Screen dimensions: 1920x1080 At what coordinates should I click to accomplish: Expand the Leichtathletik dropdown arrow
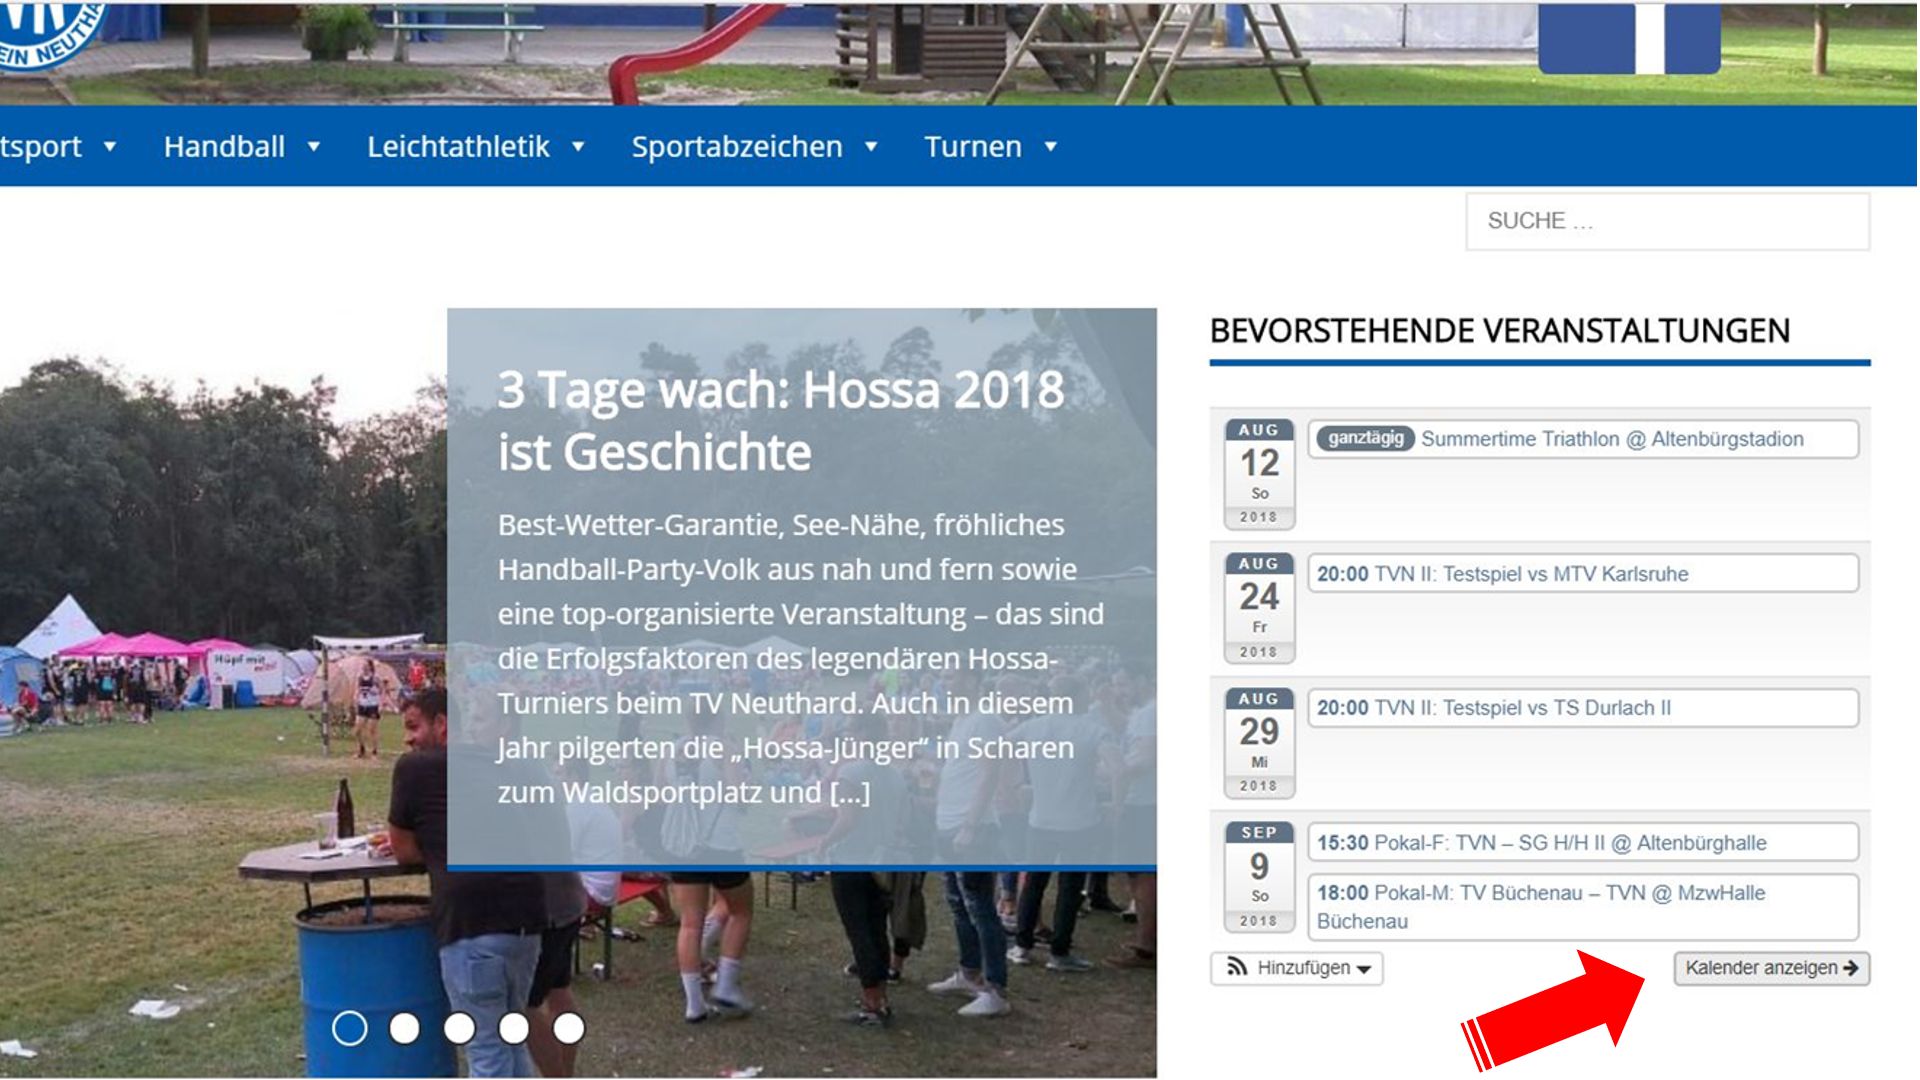pos(578,147)
